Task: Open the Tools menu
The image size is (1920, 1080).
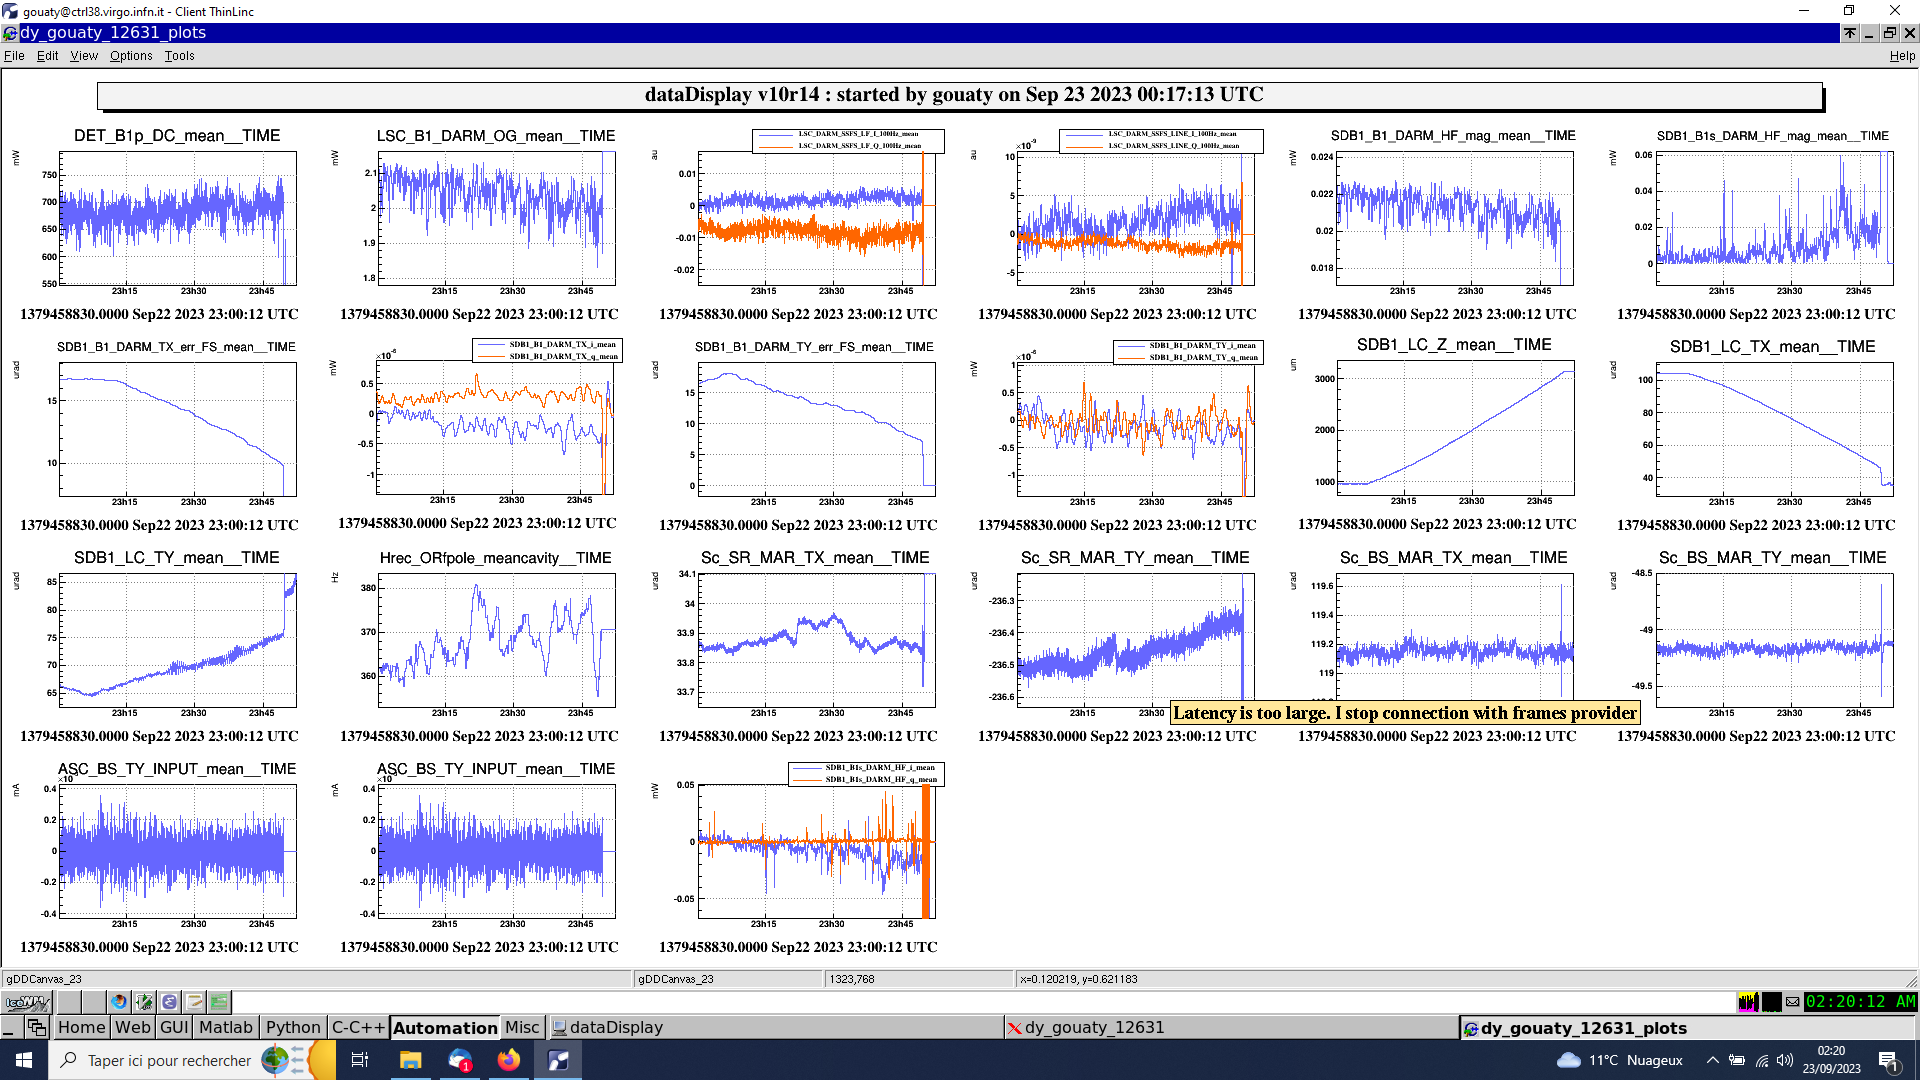Action: (x=179, y=56)
